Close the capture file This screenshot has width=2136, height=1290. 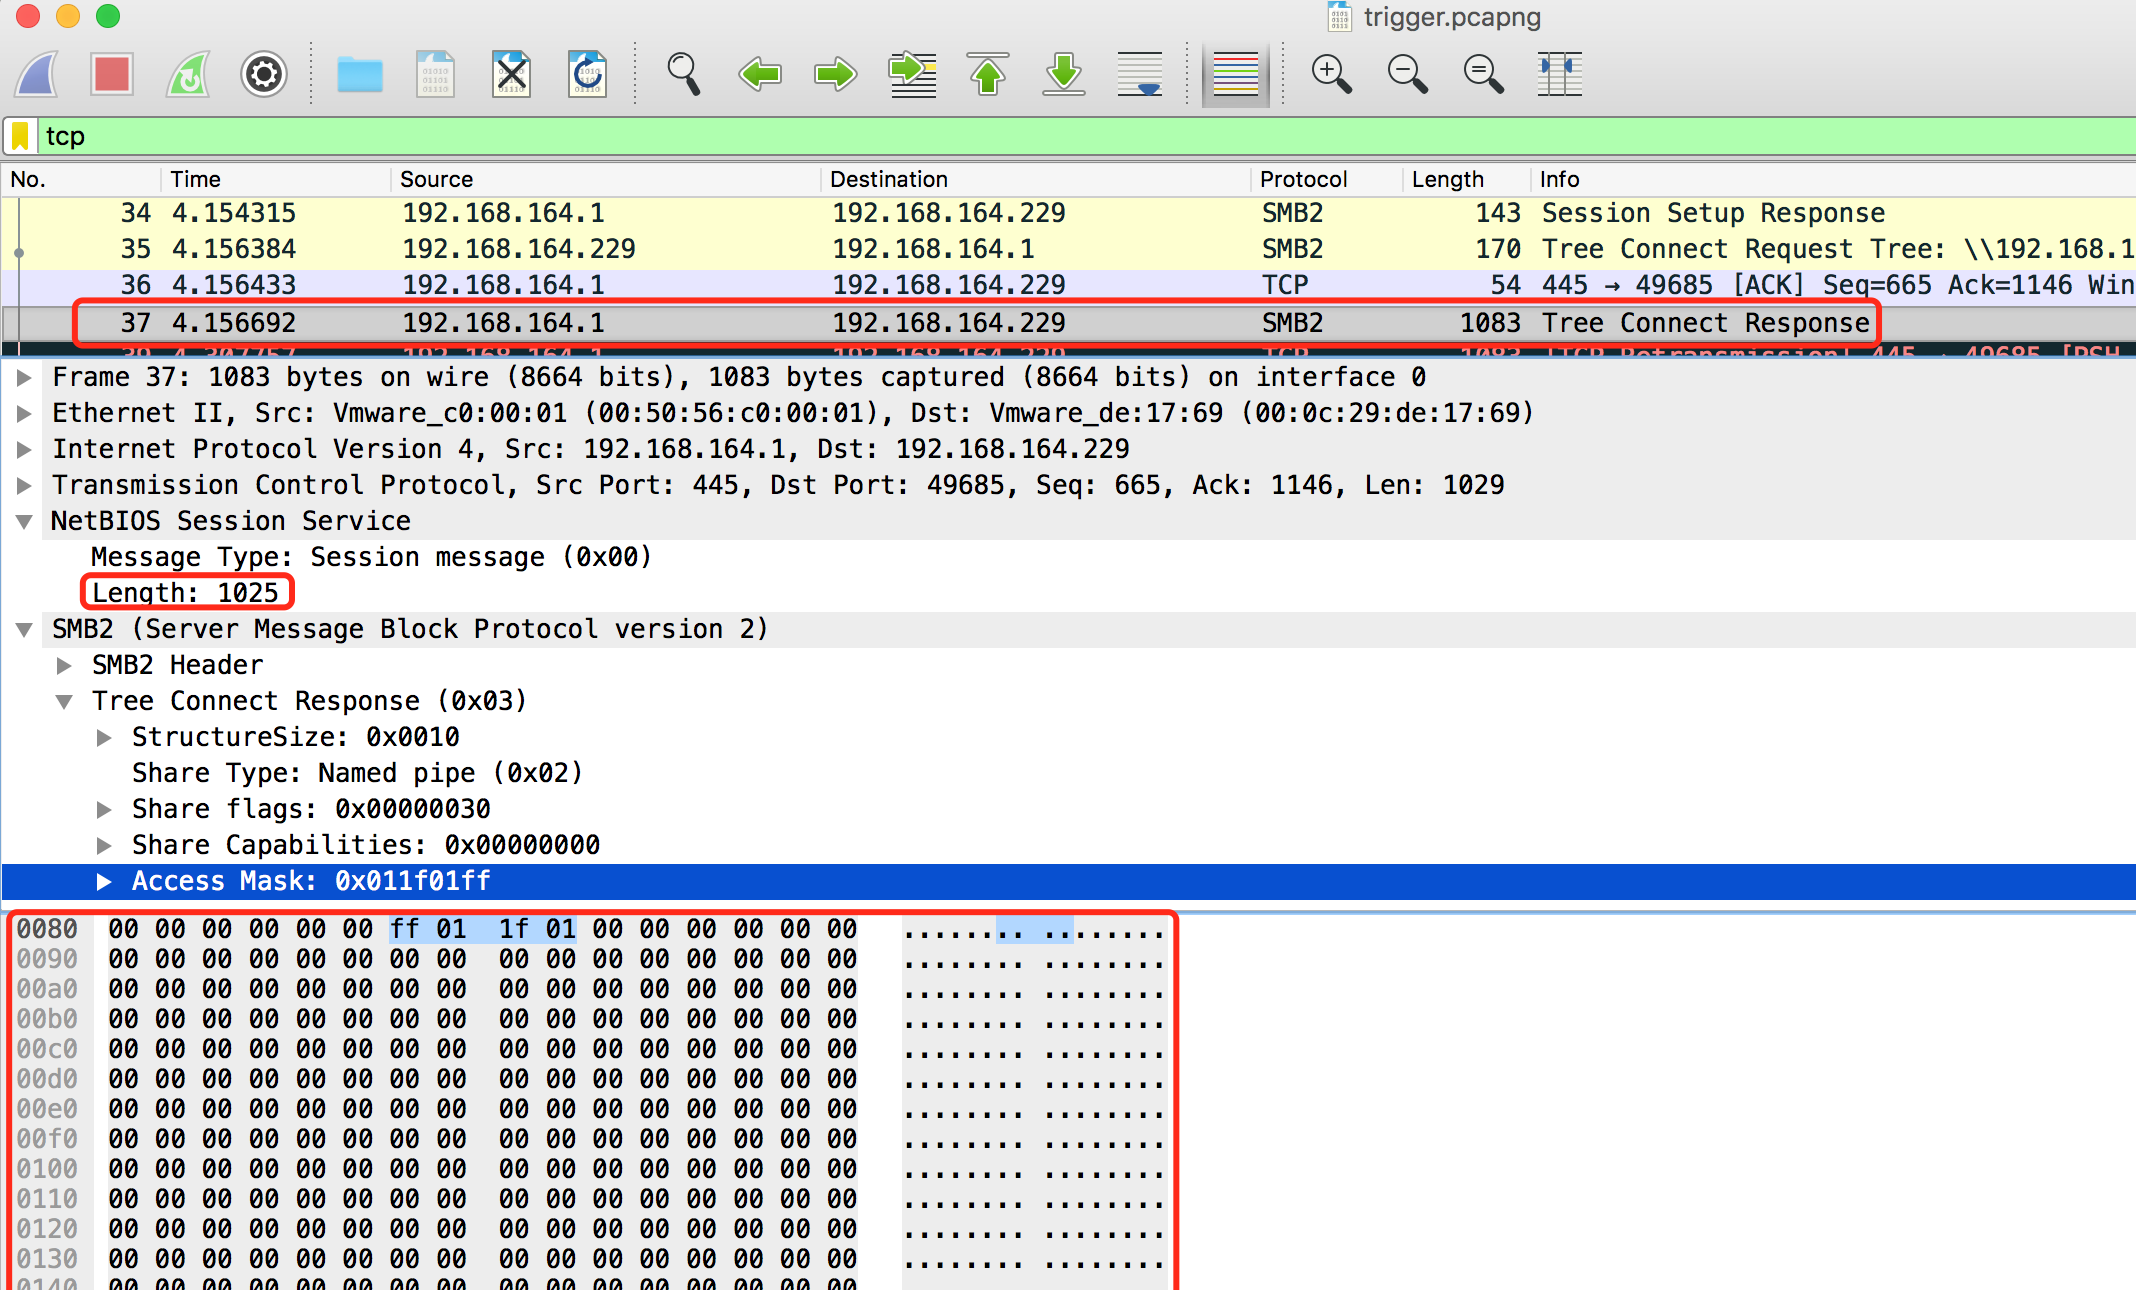tap(511, 74)
